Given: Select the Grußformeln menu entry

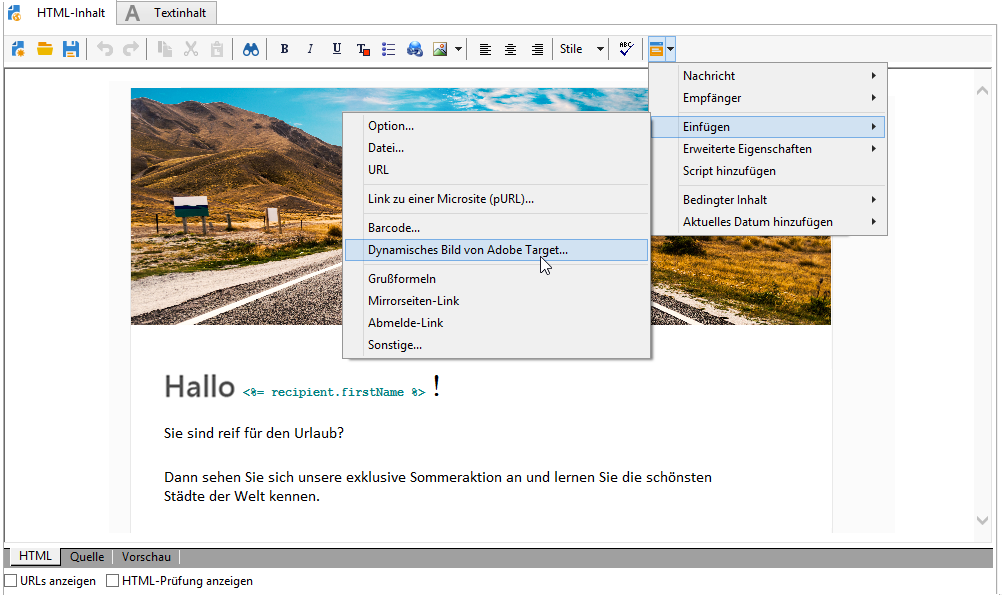Looking at the screenshot, I should [x=496, y=279].
